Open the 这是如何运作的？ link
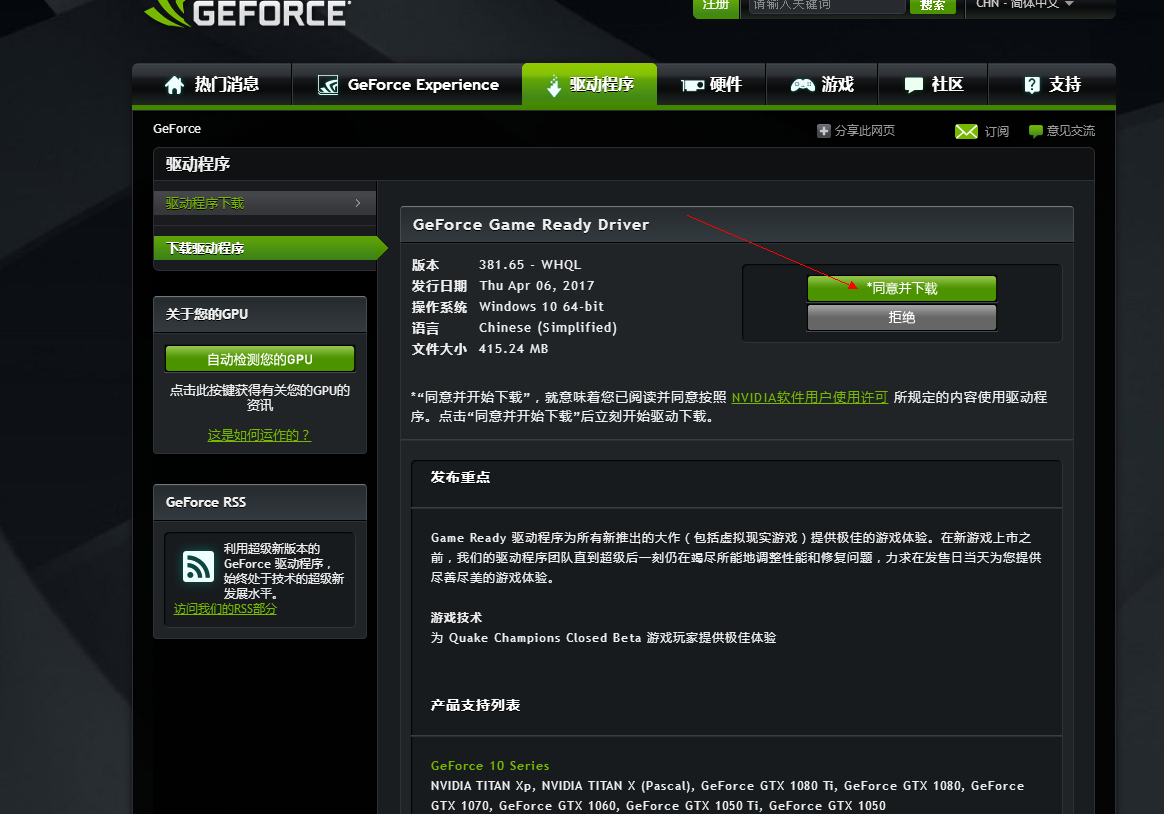Screen dimensions: 1164x814 tap(259, 435)
